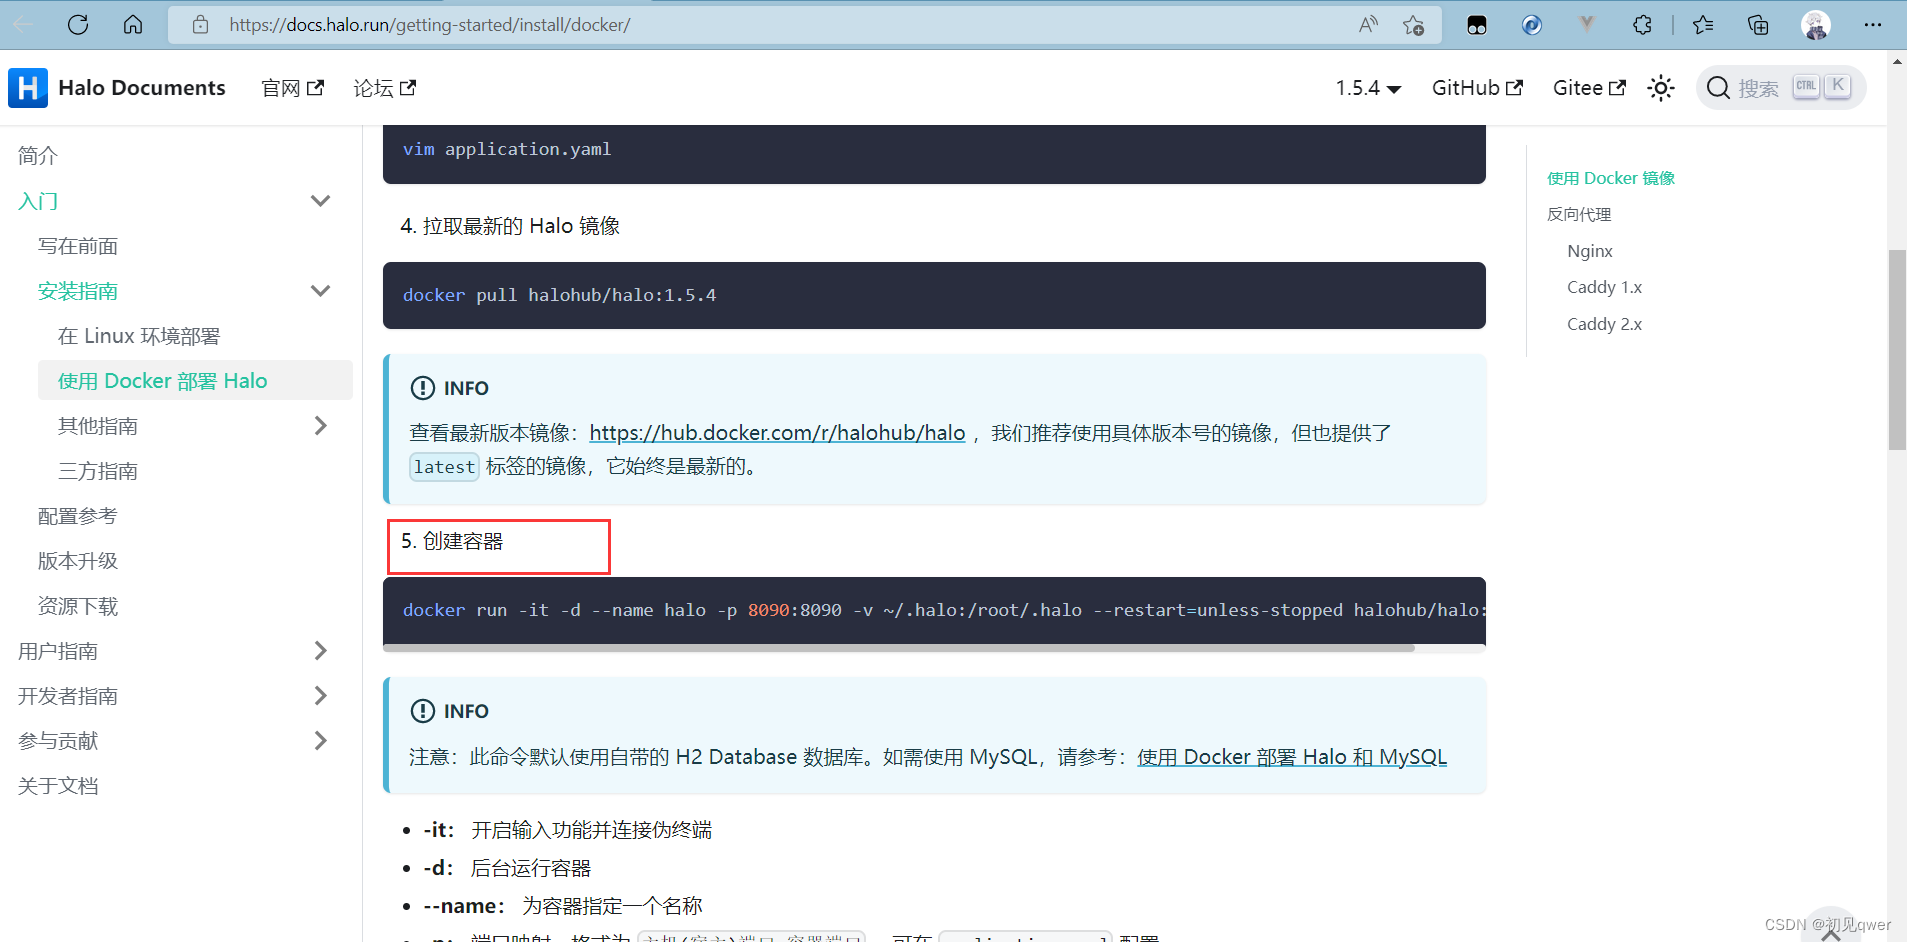Open 官网 external link in navbar
Image resolution: width=1907 pixels, height=942 pixels.
pos(292,88)
